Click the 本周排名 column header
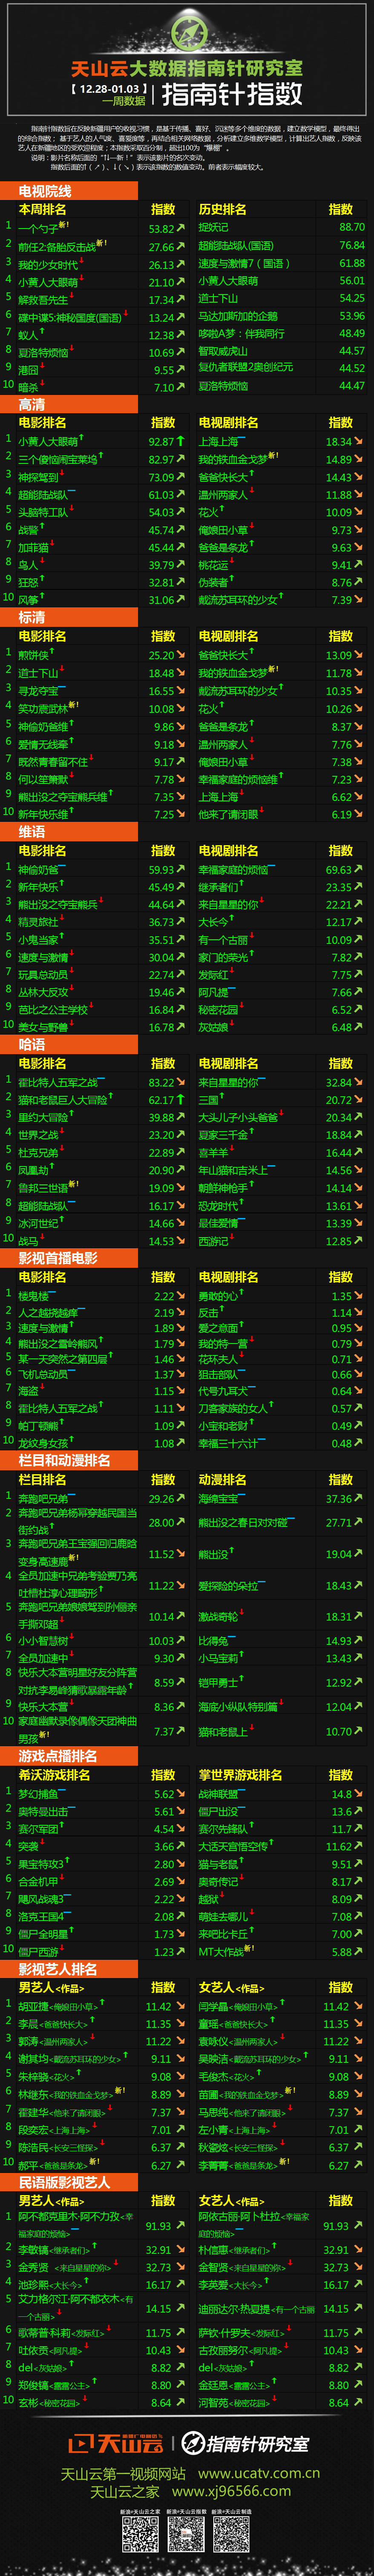Image resolution: width=374 pixels, height=2576 pixels. point(42,209)
